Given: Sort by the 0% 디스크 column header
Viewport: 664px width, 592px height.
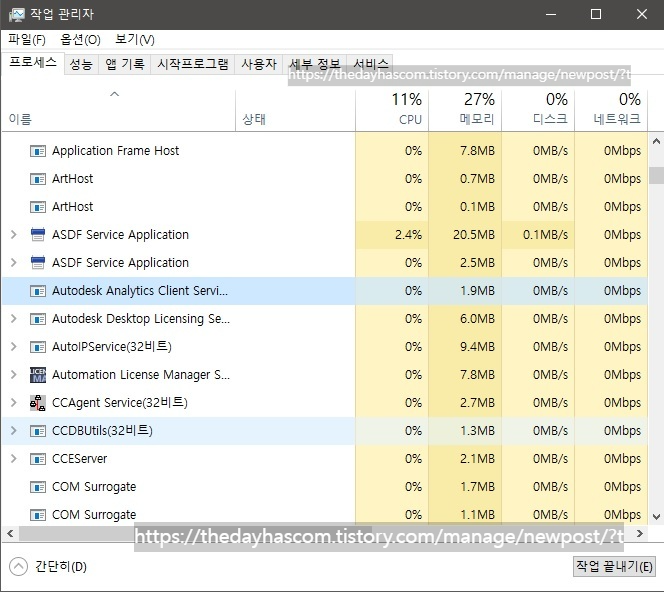Looking at the screenshot, I should coord(538,110).
